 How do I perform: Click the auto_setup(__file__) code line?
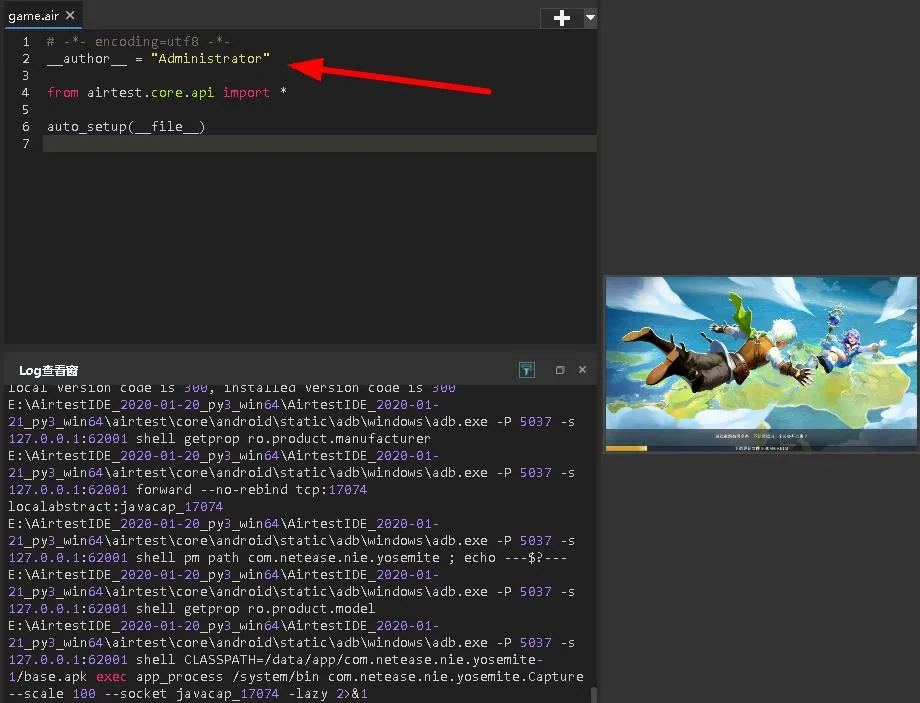click(x=126, y=127)
